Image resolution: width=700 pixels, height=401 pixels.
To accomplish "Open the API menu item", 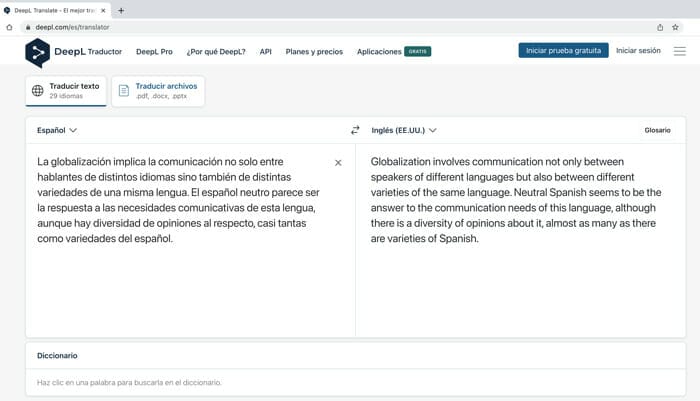I will [266, 52].
